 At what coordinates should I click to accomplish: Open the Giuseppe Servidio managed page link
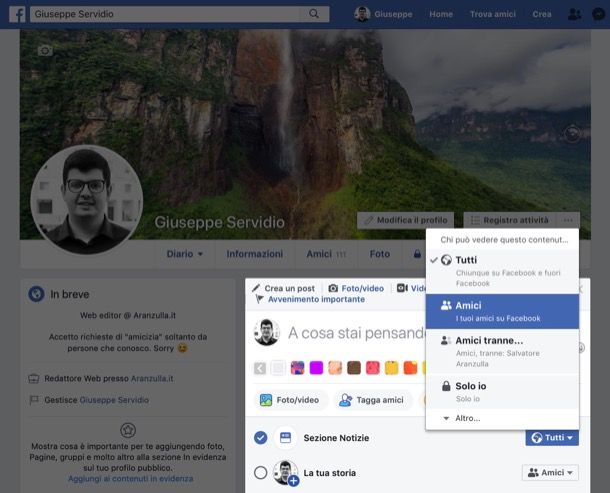114,400
